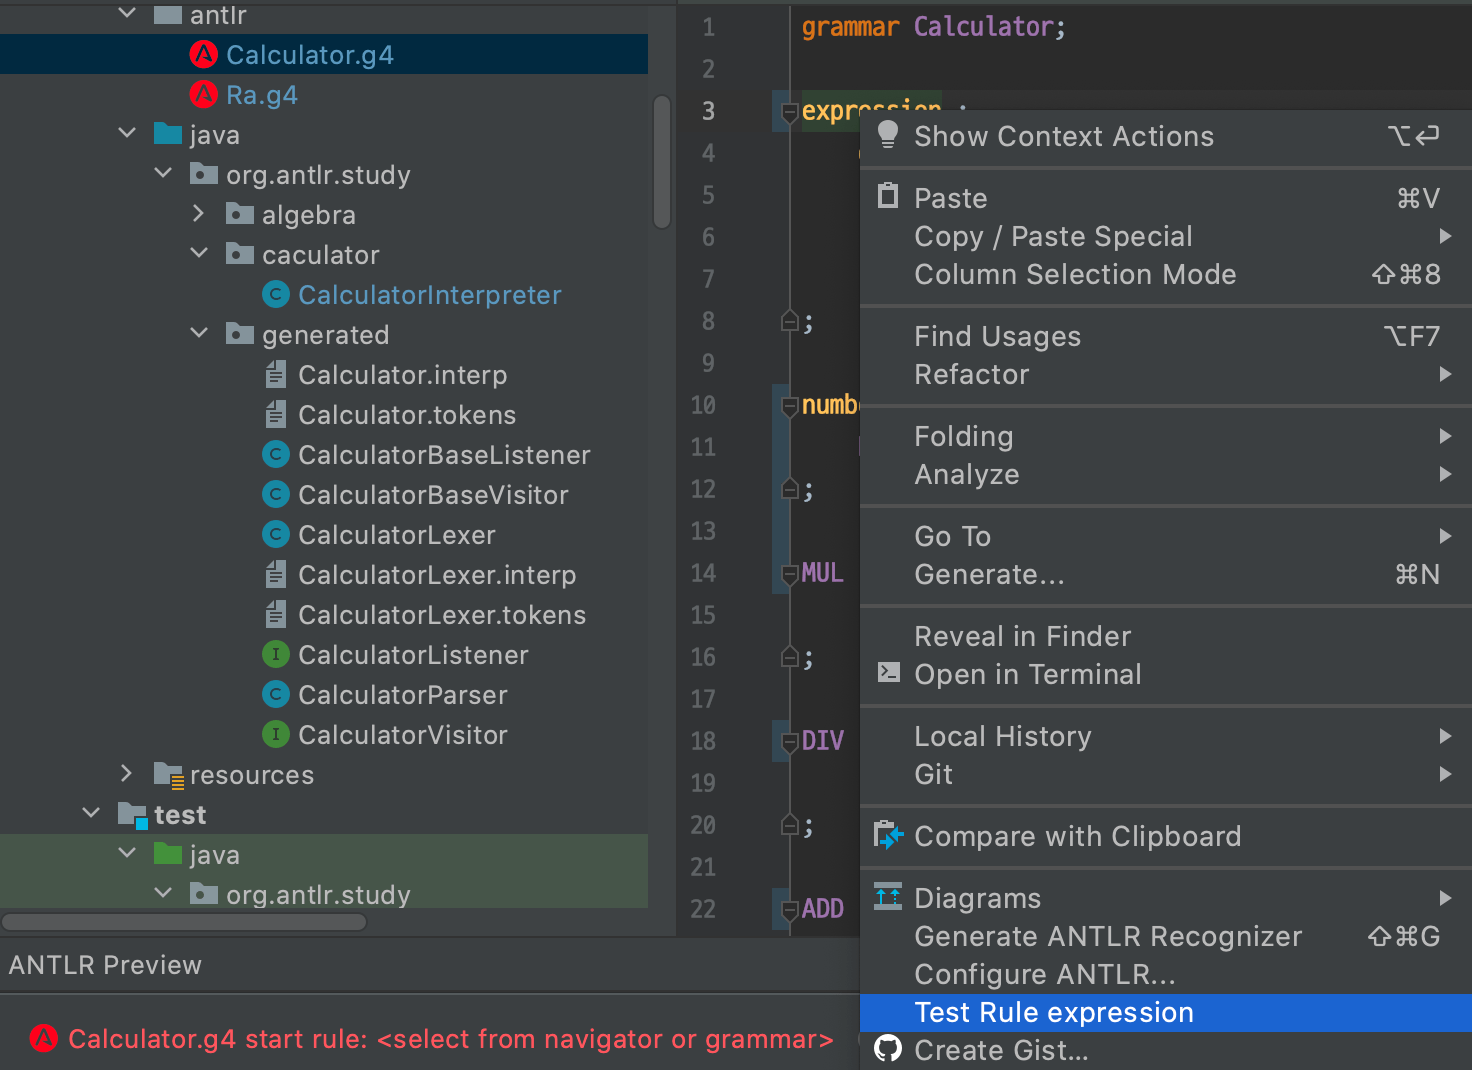Click the fold toggle on line 3
Viewport: 1472px width, 1070px height.
(789, 112)
